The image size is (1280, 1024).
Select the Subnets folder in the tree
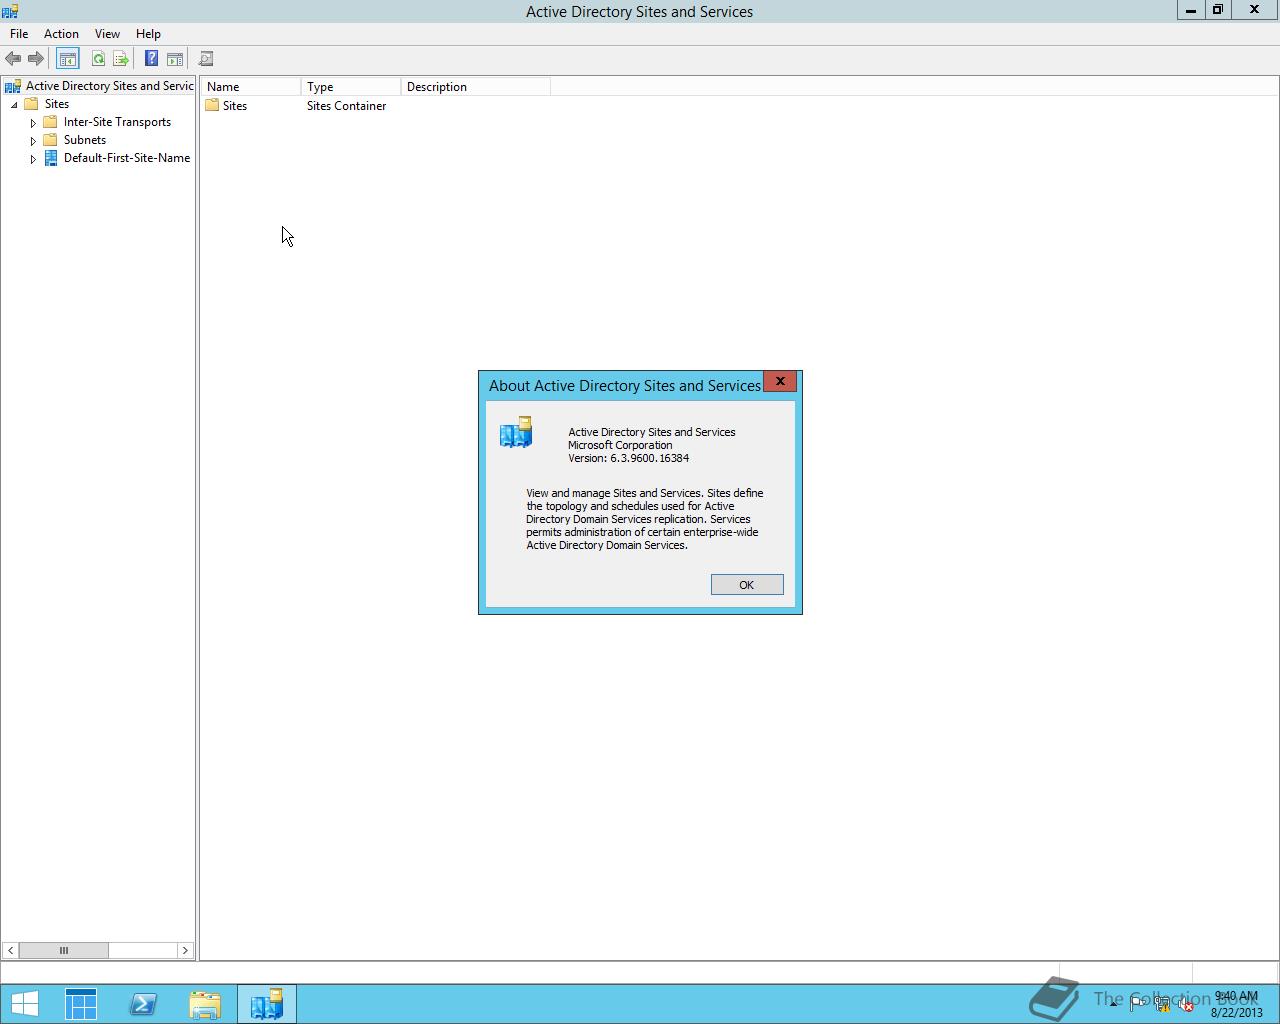(84, 140)
